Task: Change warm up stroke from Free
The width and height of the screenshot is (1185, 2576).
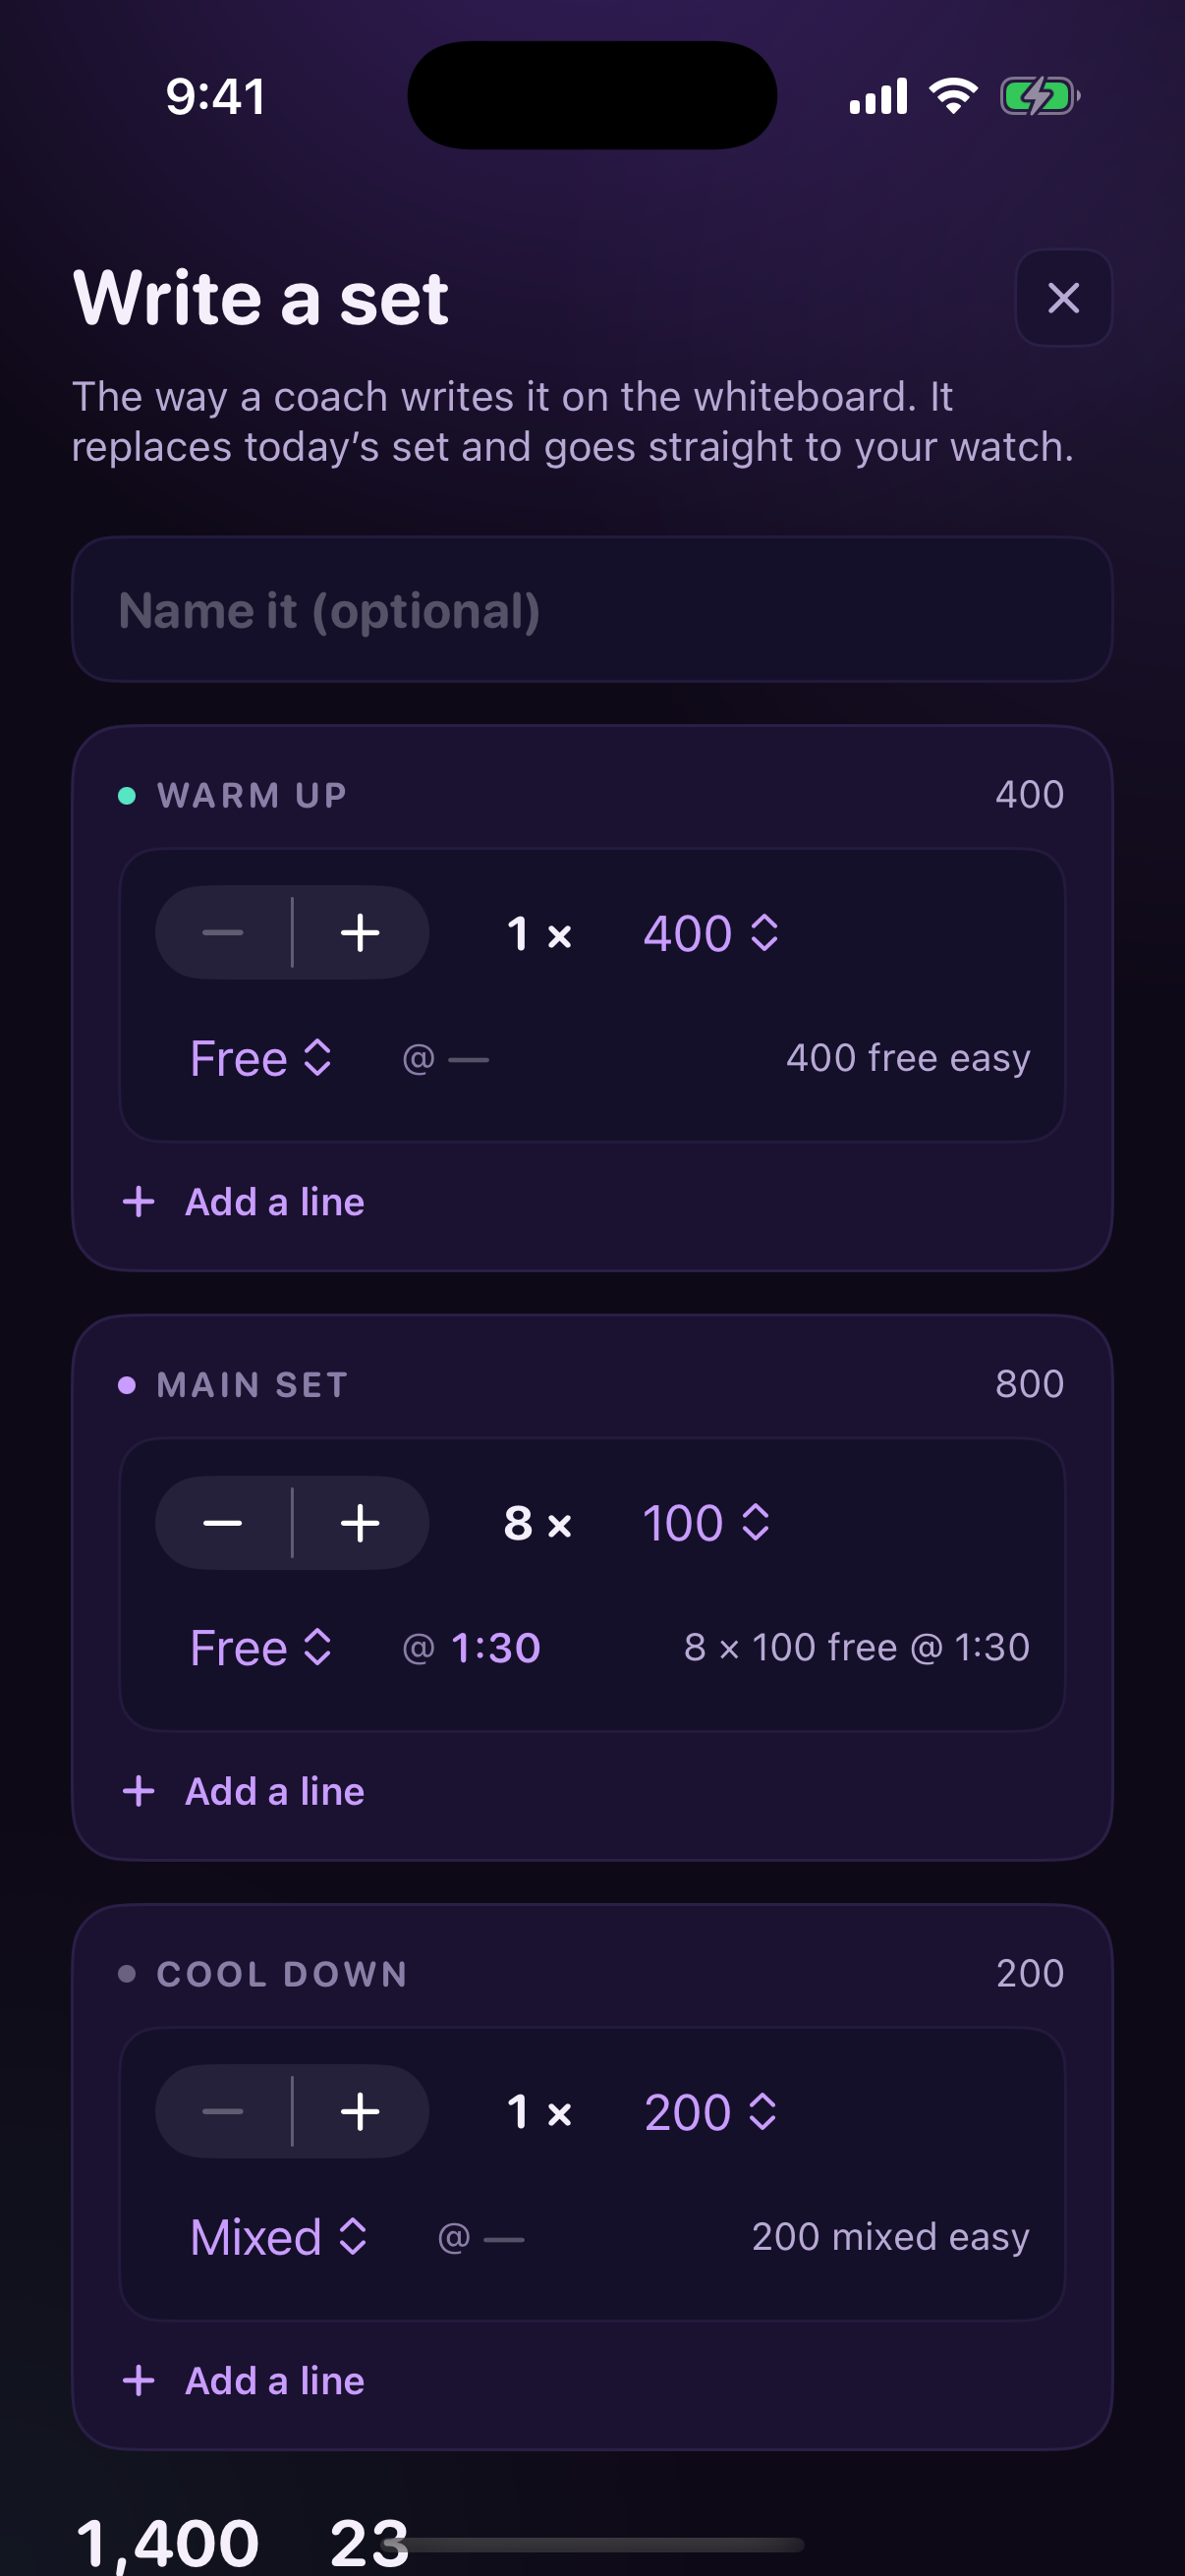Action: [261, 1058]
